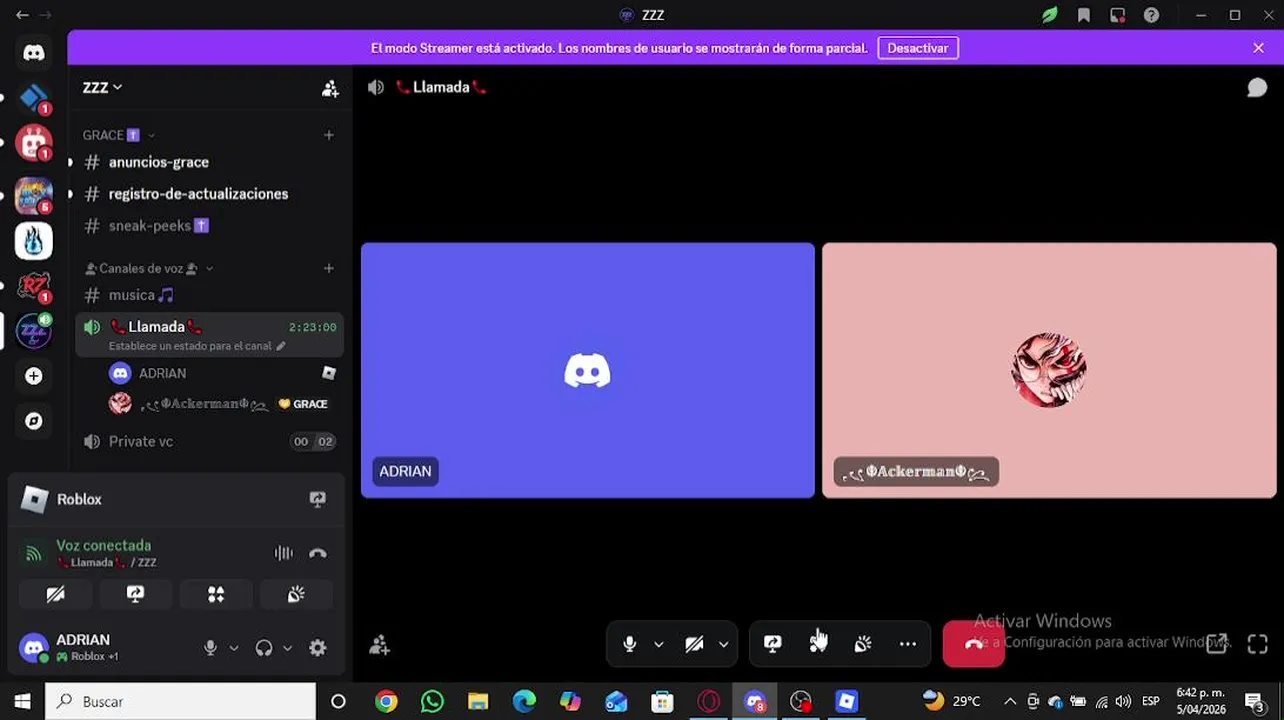1284x720 pixels.
Task: Join the Private vc voice channel
Action: [x=209, y=441]
